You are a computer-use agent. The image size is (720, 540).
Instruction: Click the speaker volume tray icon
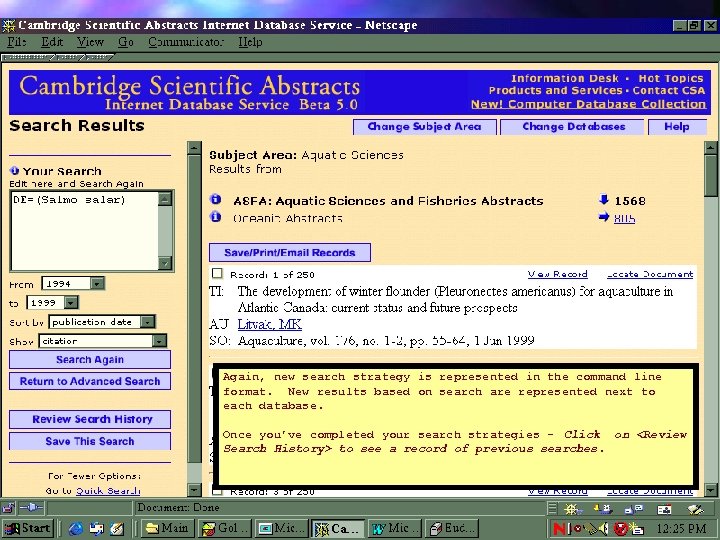(604, 529)
